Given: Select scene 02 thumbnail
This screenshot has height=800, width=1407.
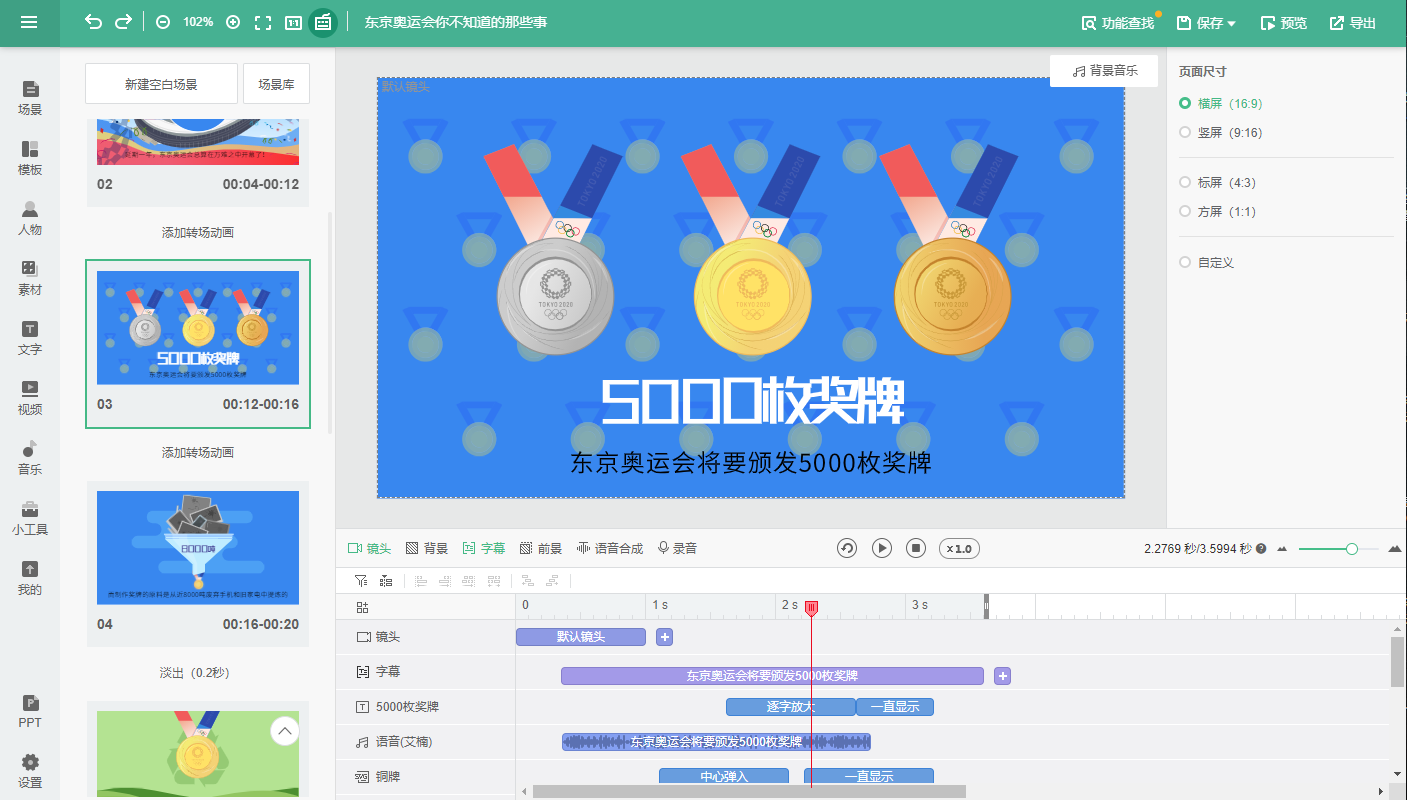Looking at the screenshot, I should [198, 142].
